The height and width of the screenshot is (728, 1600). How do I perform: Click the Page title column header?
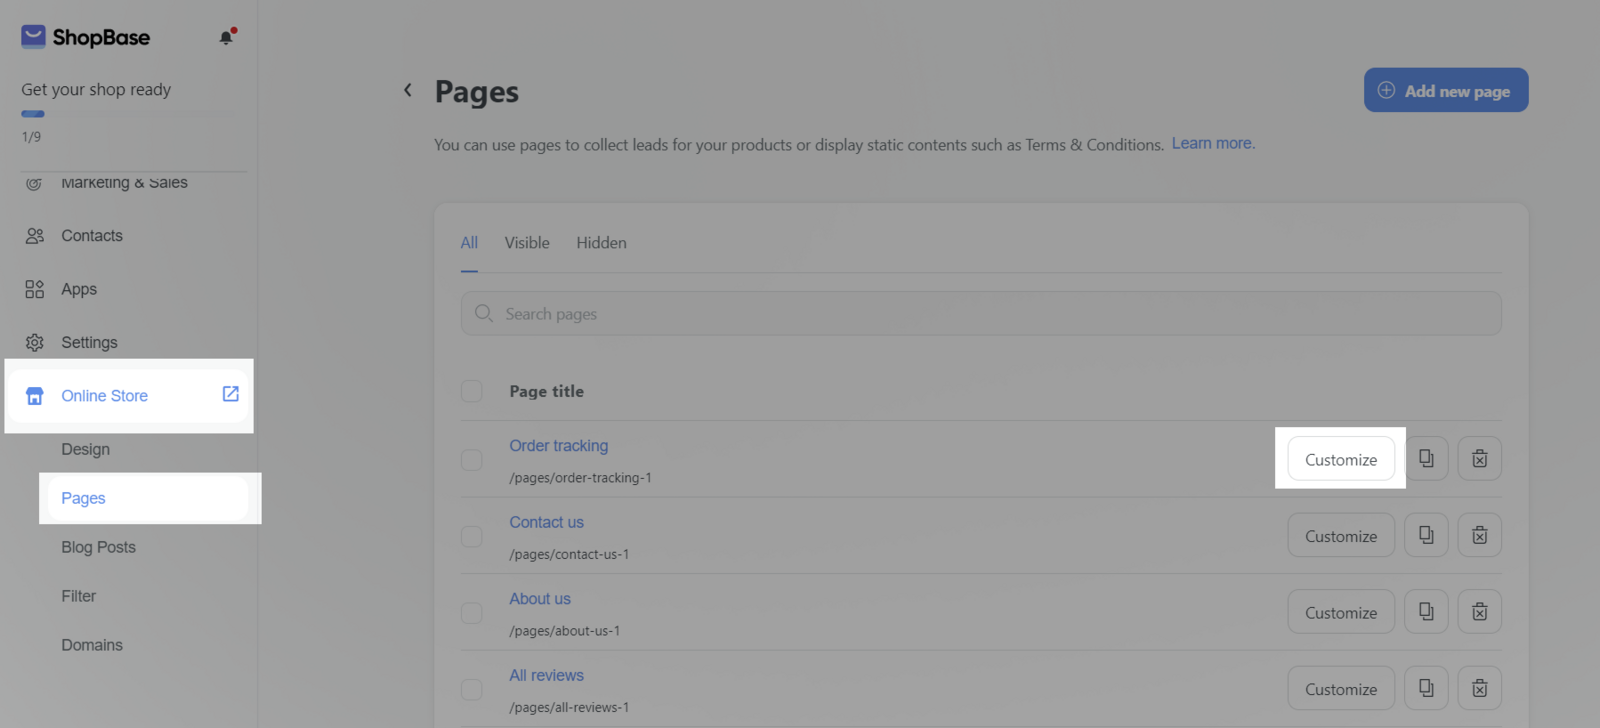tap(546, 391)
